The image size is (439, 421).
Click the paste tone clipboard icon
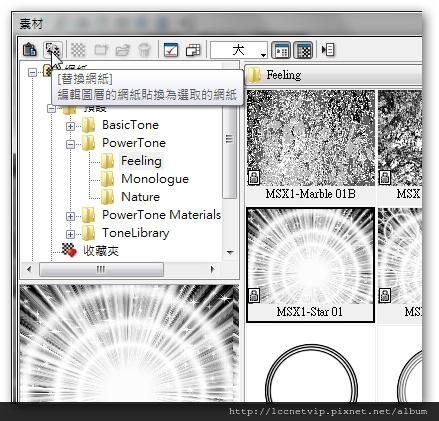[x=30, y=50]
